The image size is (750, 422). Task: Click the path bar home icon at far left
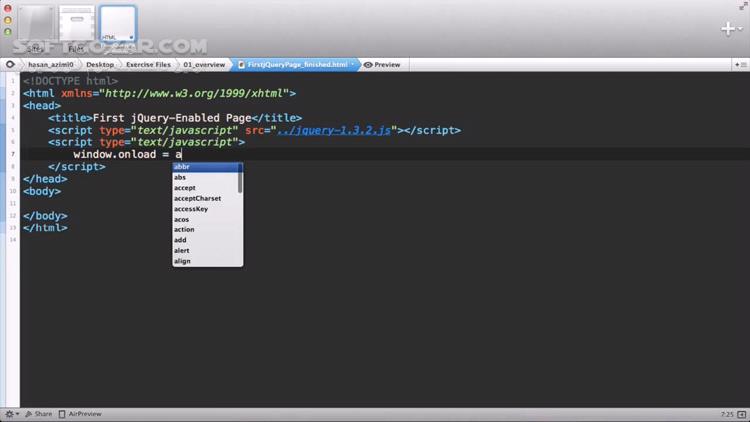click(10, 64)
